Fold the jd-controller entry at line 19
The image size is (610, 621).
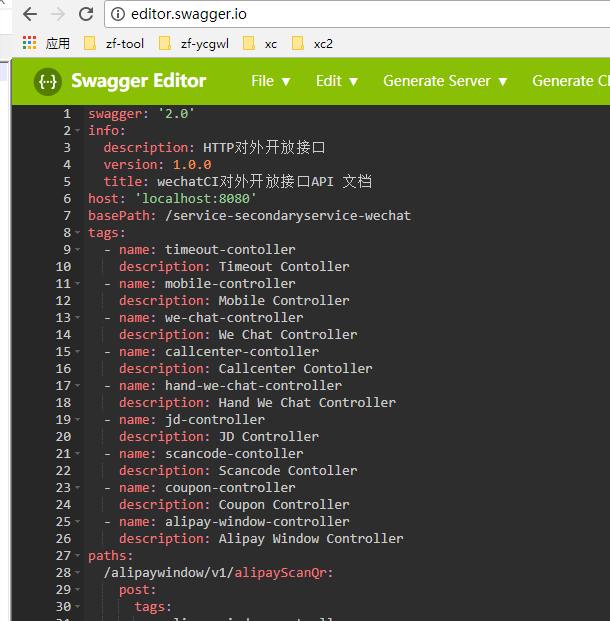[x=78, y=420]
